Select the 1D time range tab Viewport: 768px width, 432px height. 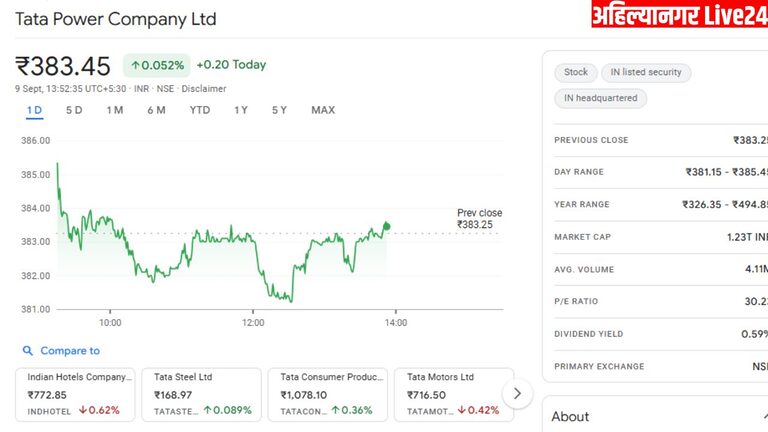click(34, 110)
